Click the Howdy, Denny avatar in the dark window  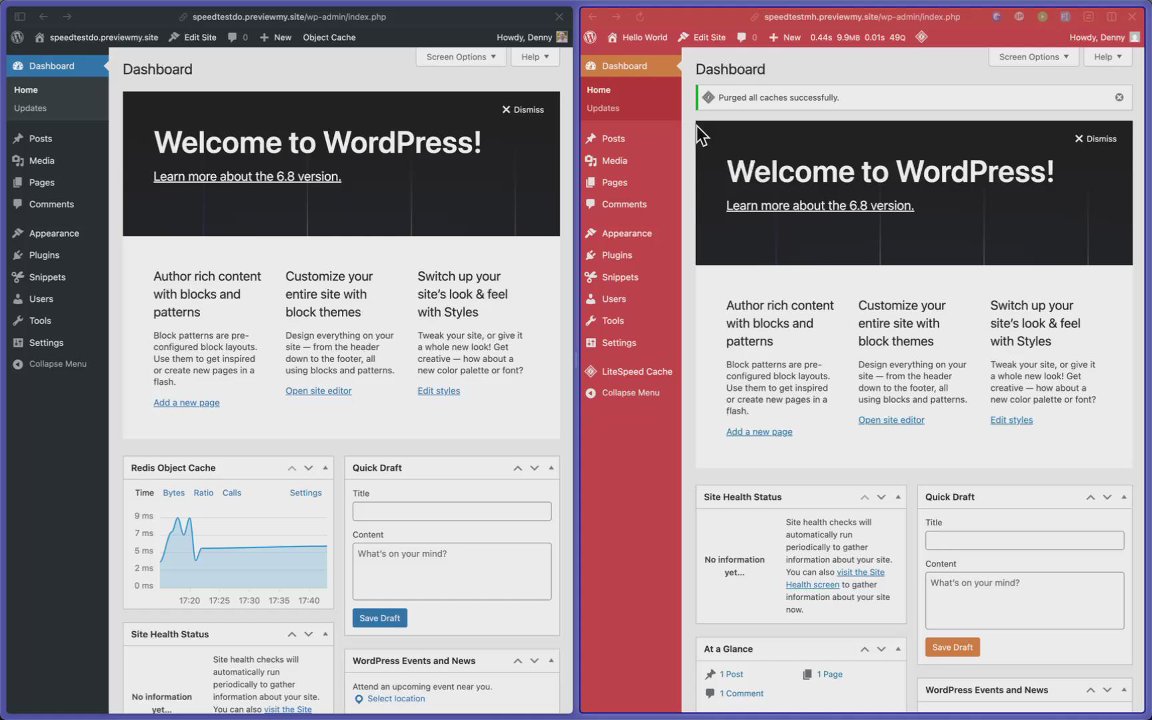coord(562,37)
